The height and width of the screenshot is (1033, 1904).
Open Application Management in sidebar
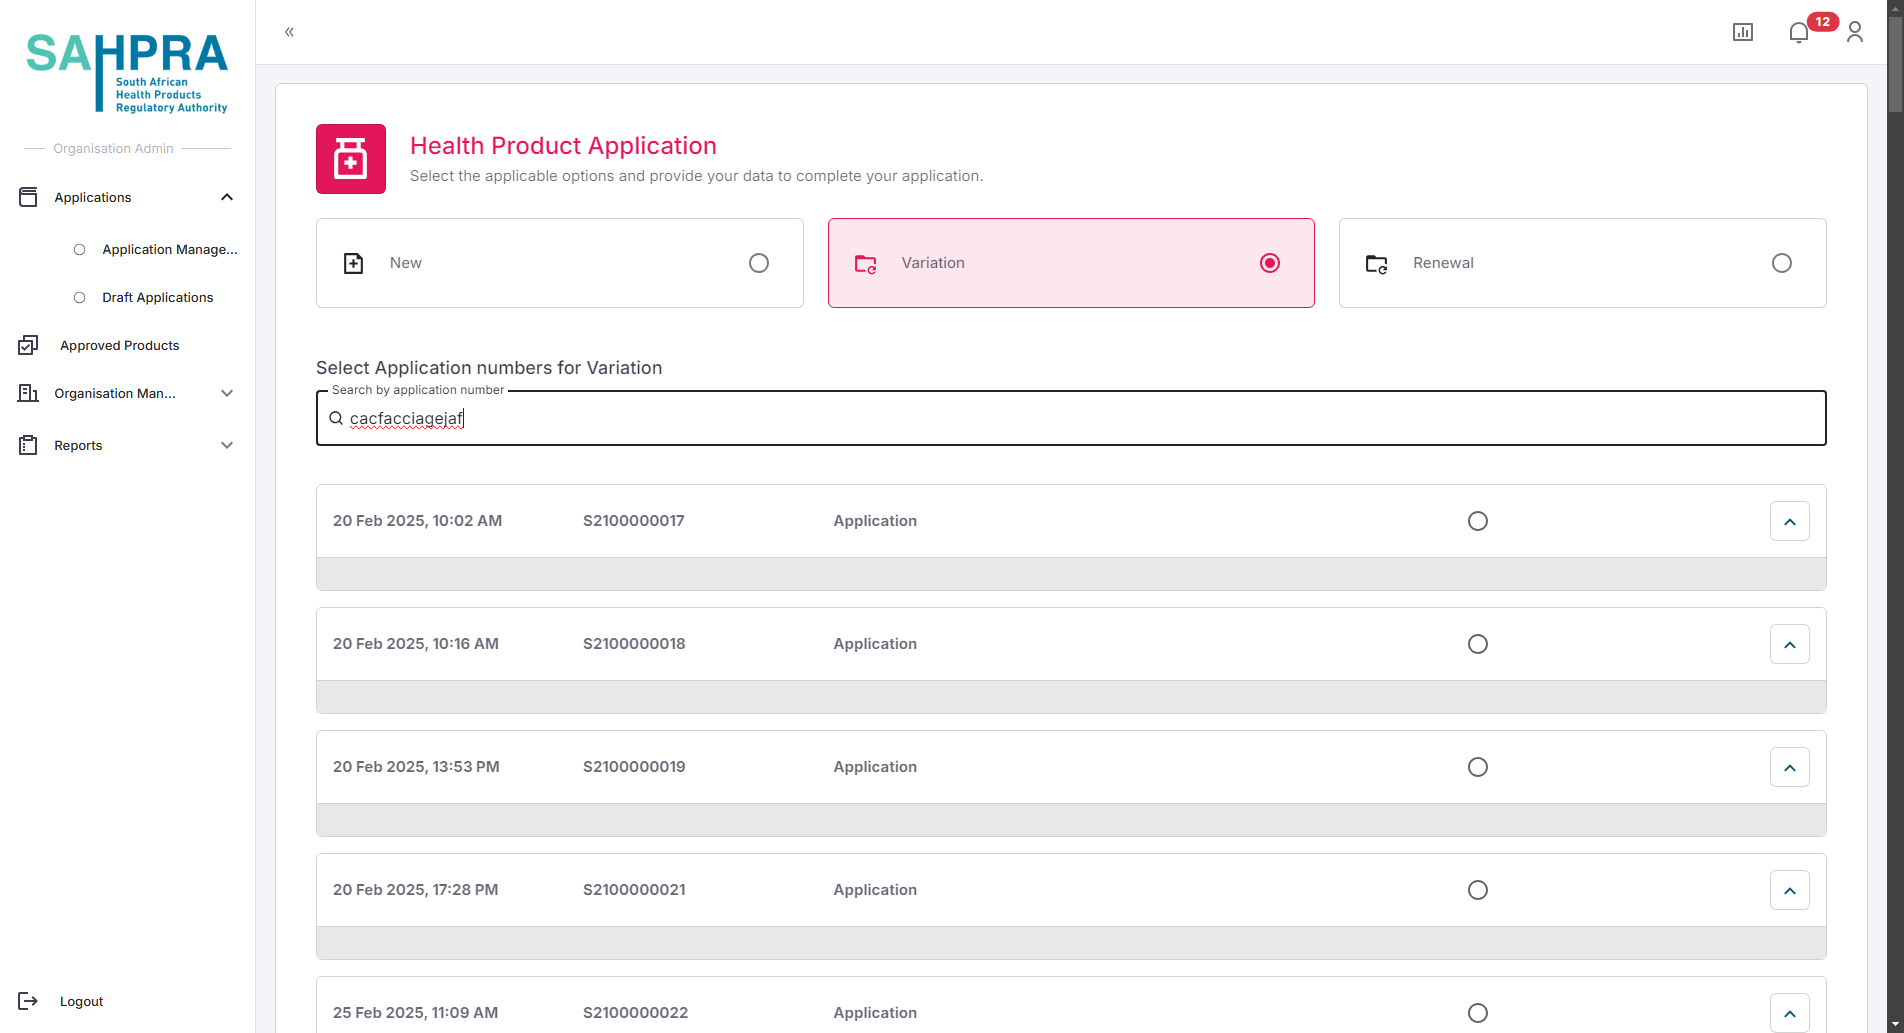(169, 249)
